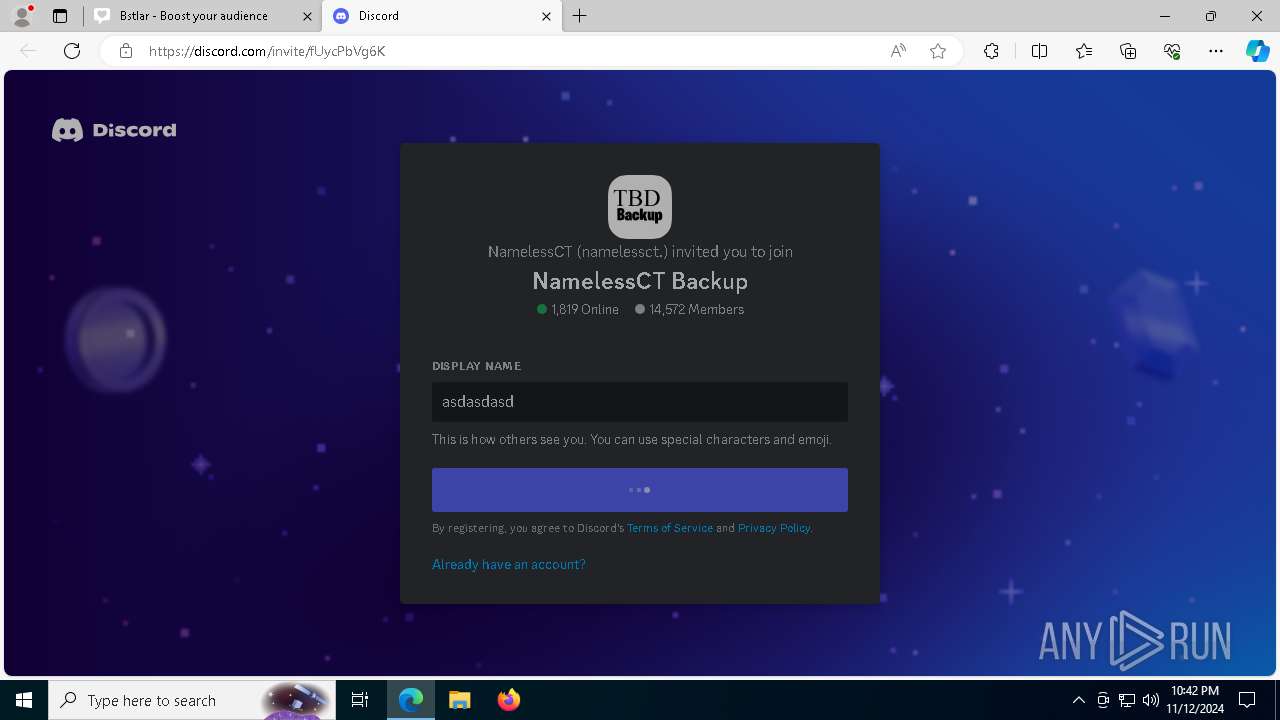
Task: Go back in the browser
Action: coord(28,51)
